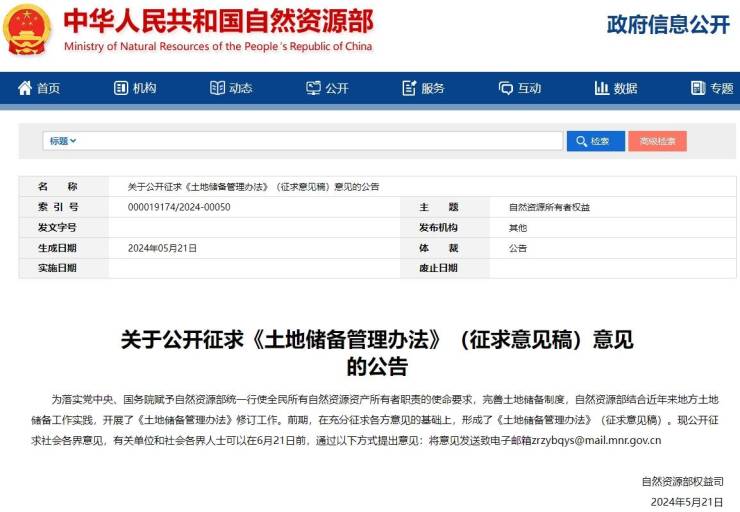The width and height of the screenshot is (740, 512).
Task: Click the English Ministry of Natural Resources subtitle
Action: pyautogui.click(x=218, y=46)
